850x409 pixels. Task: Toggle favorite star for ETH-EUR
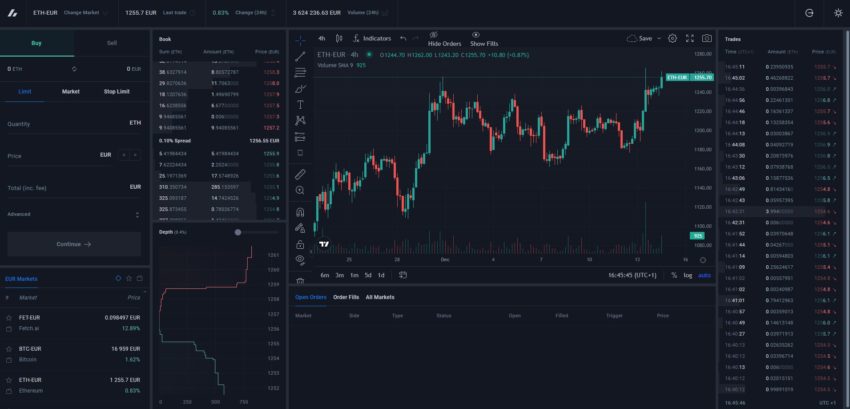8,380
